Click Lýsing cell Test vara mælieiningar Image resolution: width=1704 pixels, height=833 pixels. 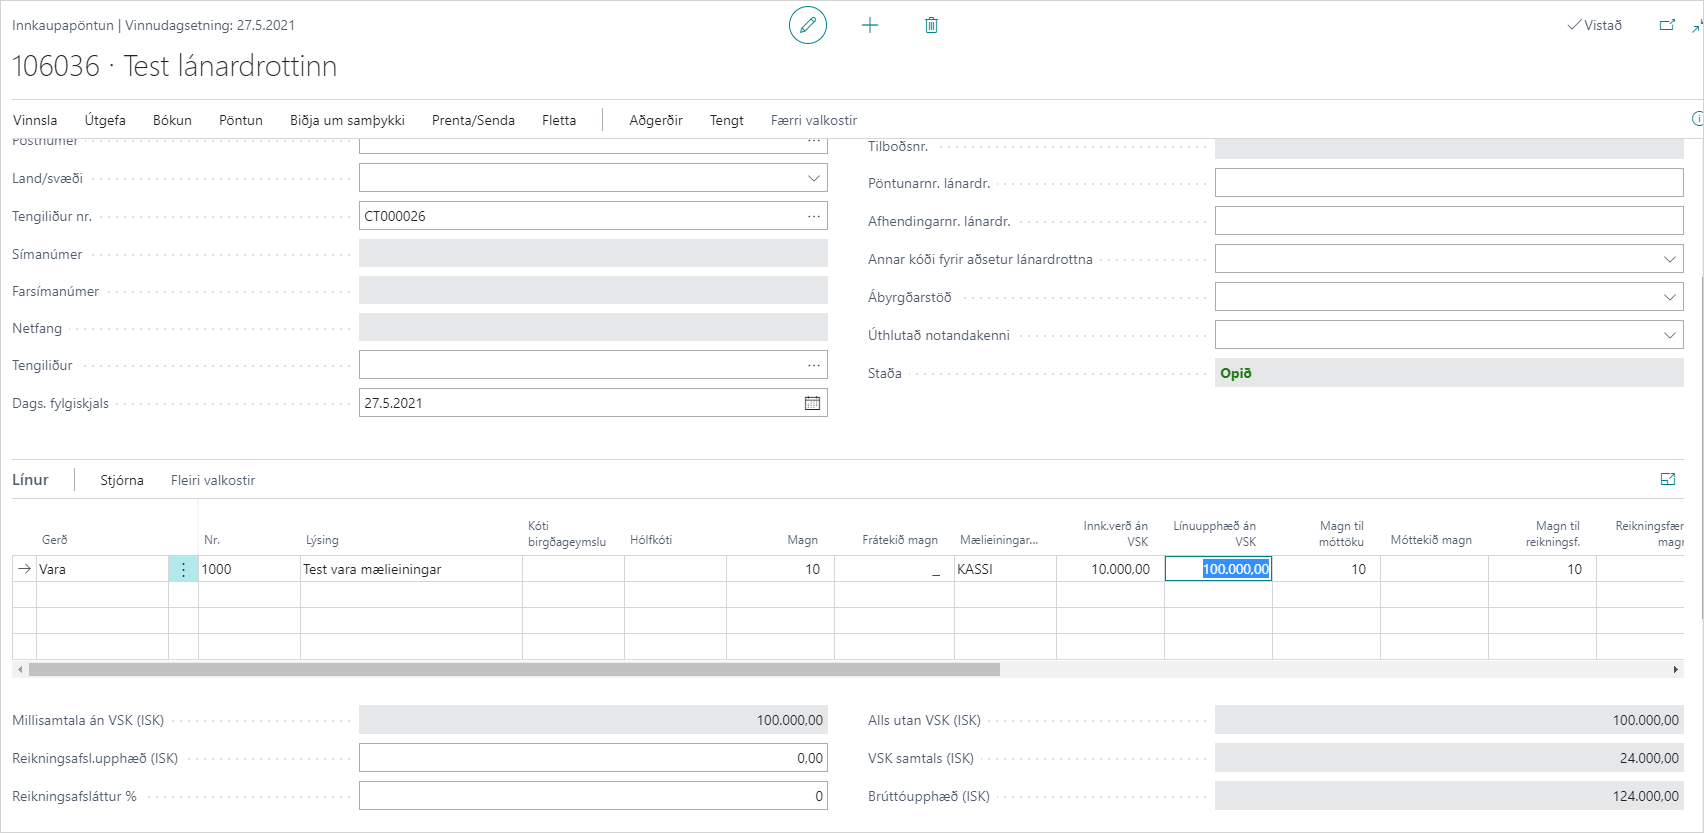point(411,569)
